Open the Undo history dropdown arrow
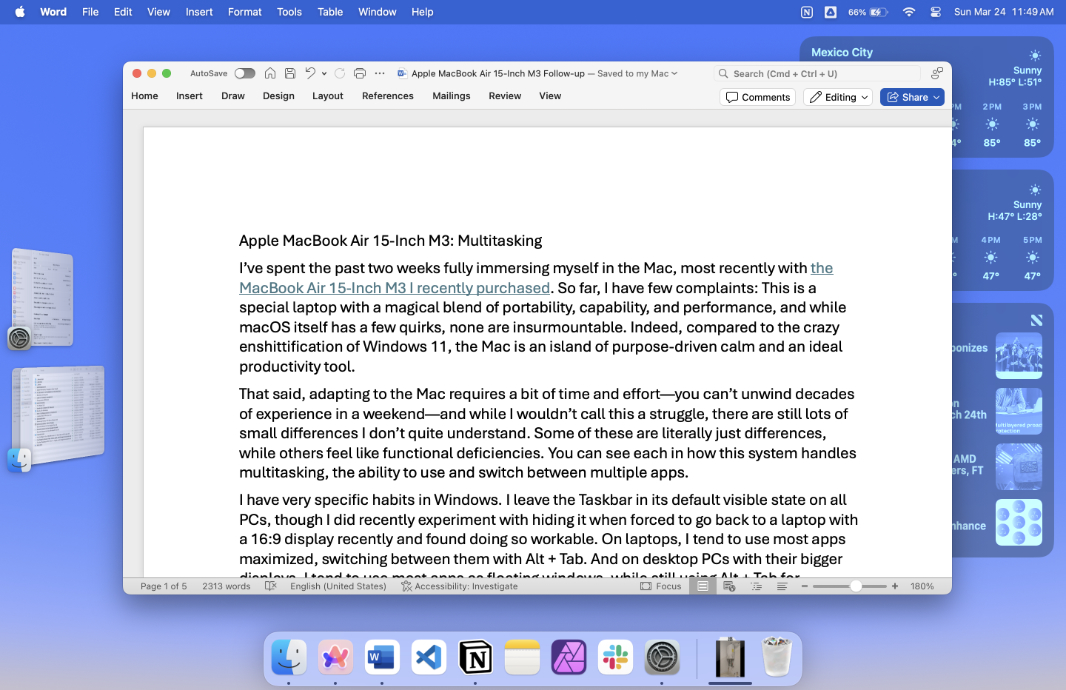Screen dimensions: 1066x690 (324, 74)
